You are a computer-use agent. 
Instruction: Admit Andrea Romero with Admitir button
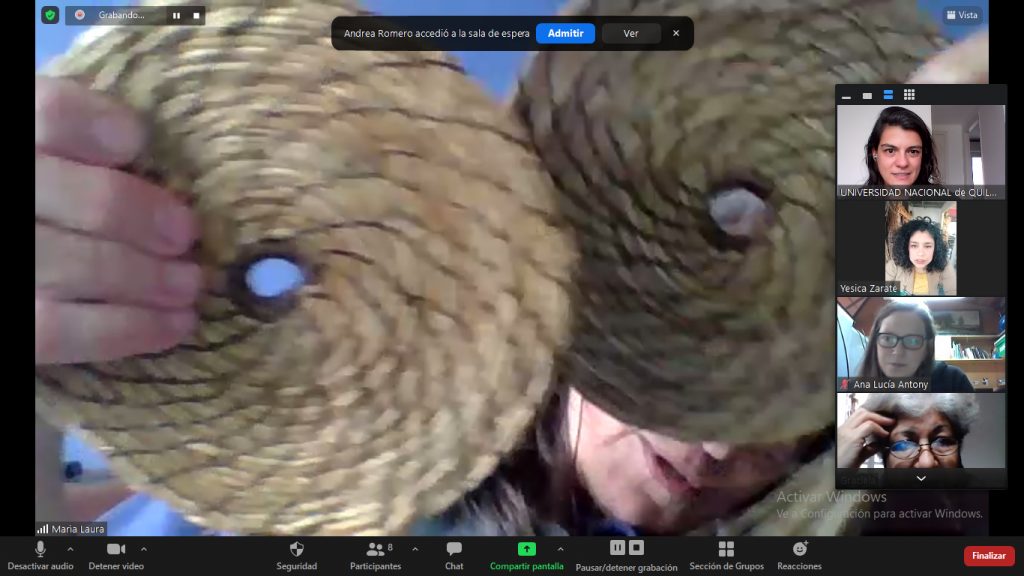click(x=565, y=33)
